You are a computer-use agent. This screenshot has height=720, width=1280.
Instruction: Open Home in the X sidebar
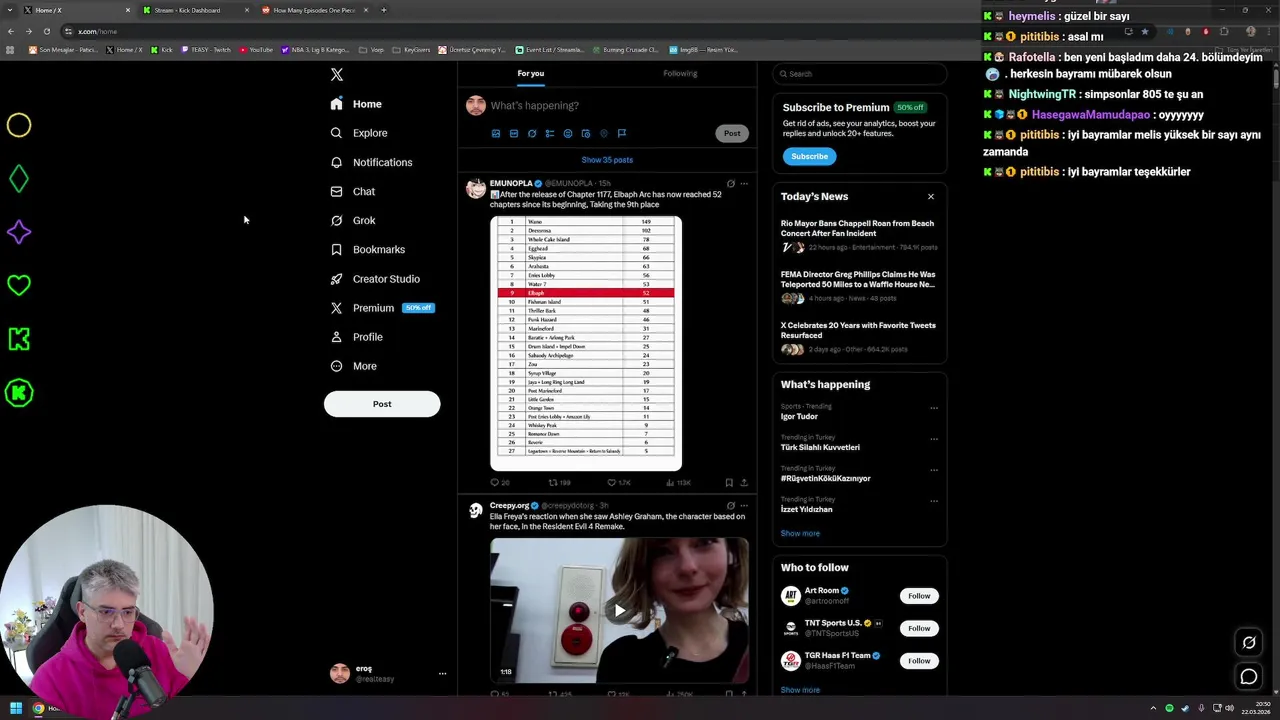357,104
